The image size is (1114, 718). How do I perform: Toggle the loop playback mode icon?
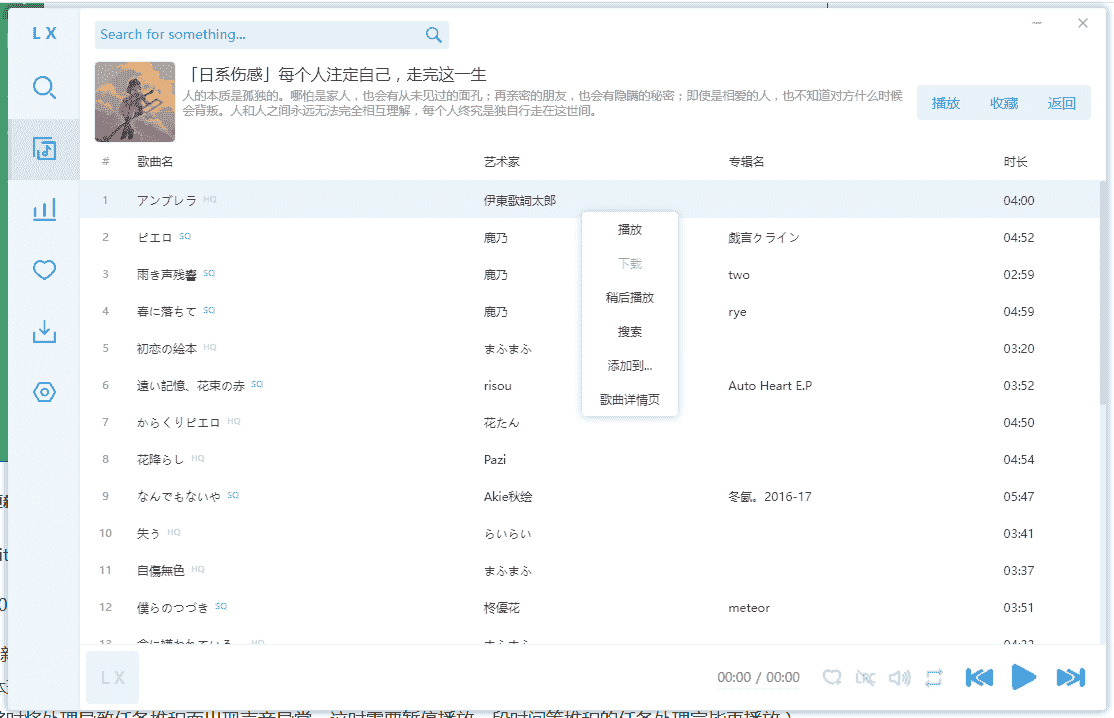pyautogui.click(x=934, y=678)
